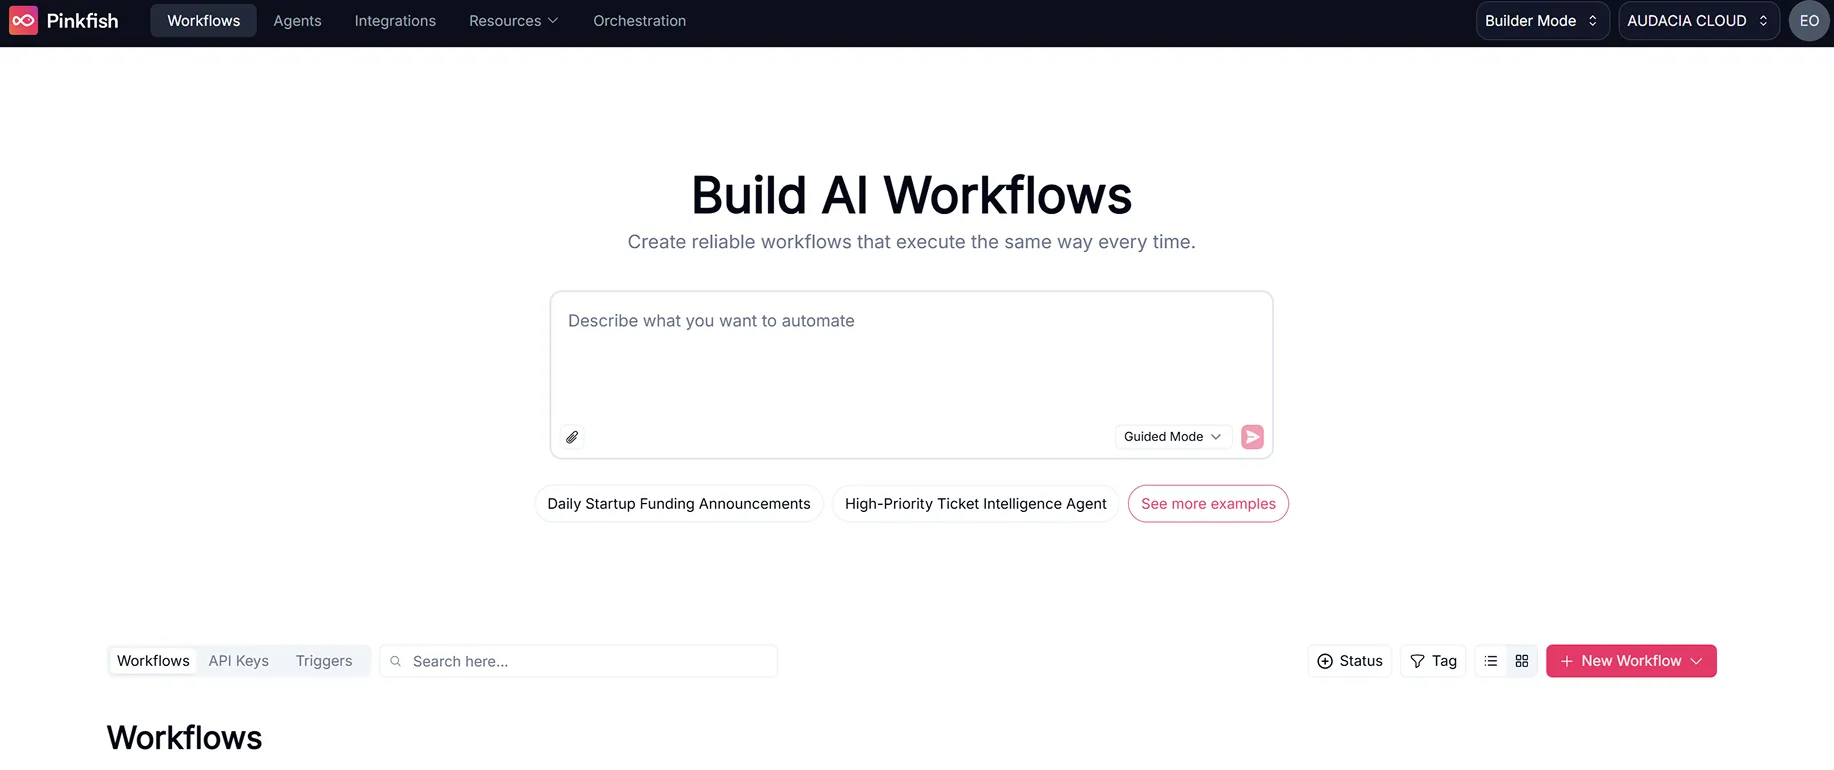Expand the AUDACIA CLOUD workspace switcher
Image resolution: width=1834 pixels, height=770 pixels.
pos(1697,21)
